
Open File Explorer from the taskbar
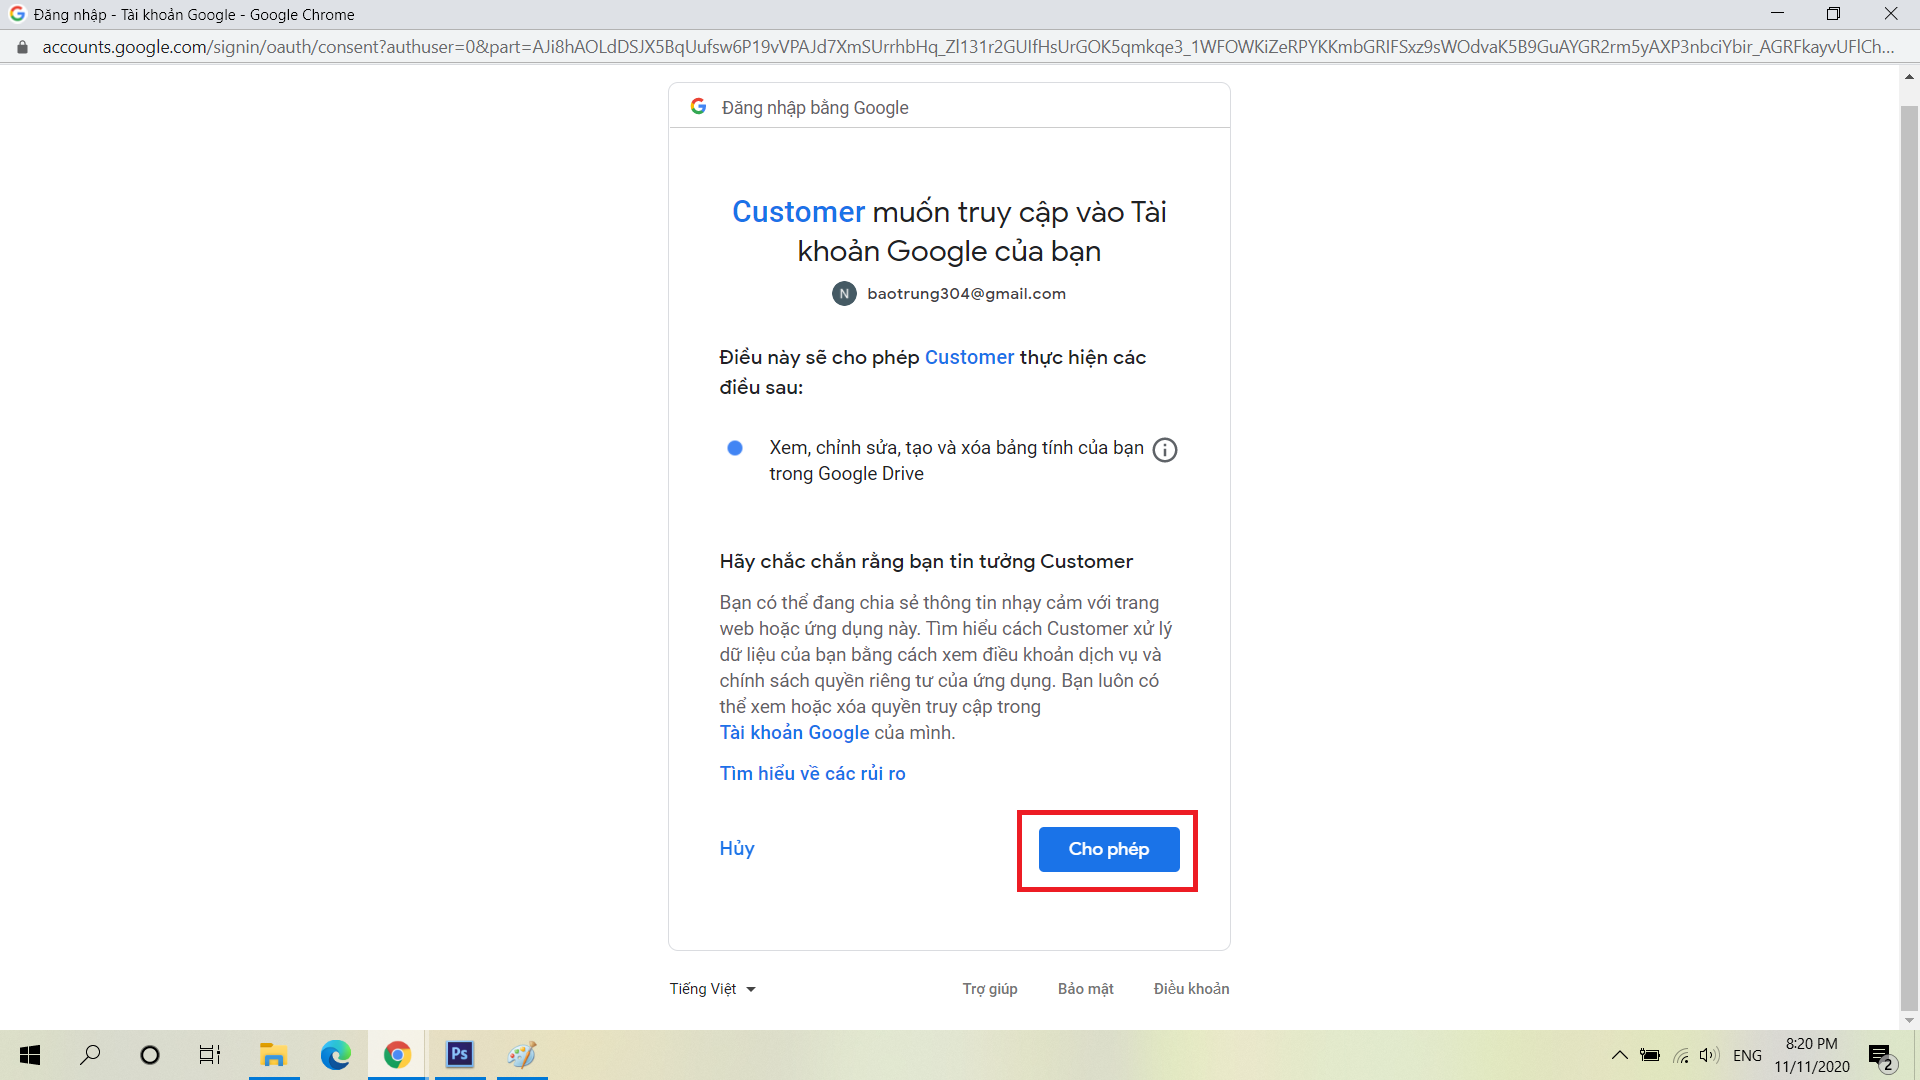point(273,1054)
